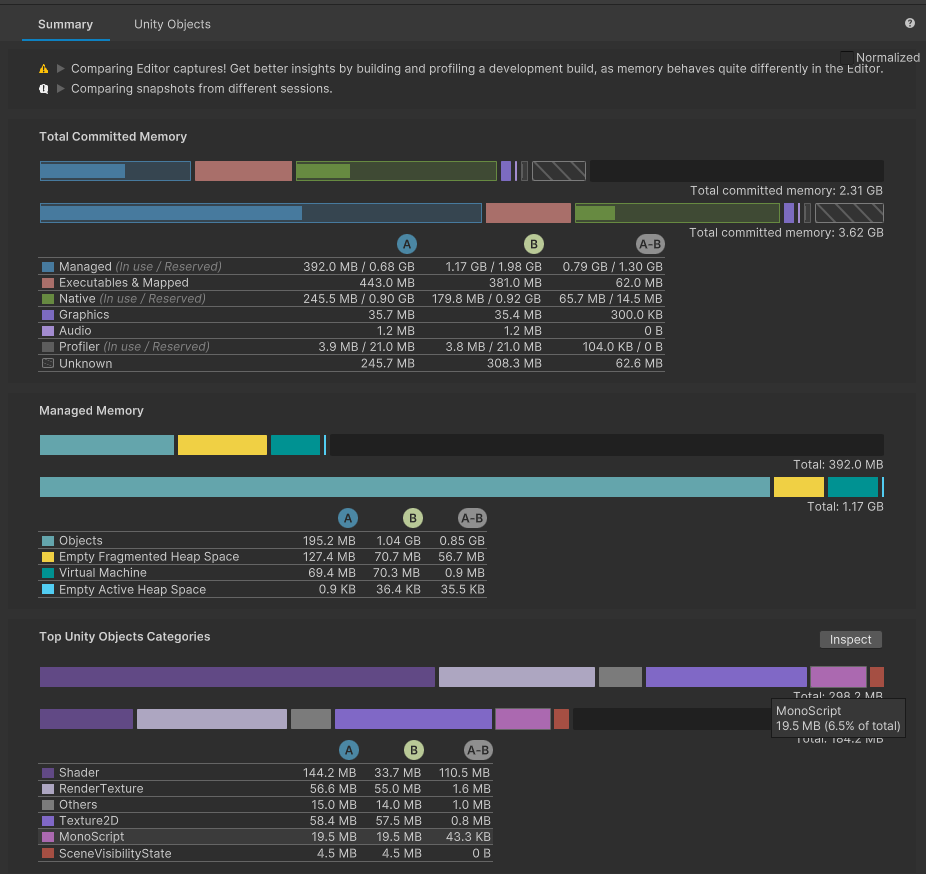The width and height of the screenshot is (926, 875).
Task: Select the MonoScript category row
Action: coord(200,837)
